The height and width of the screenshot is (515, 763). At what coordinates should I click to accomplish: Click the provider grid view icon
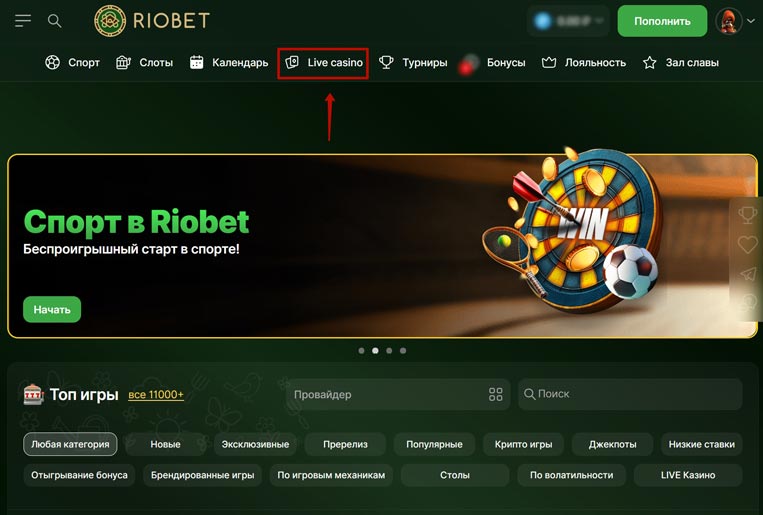click(495, 394)
